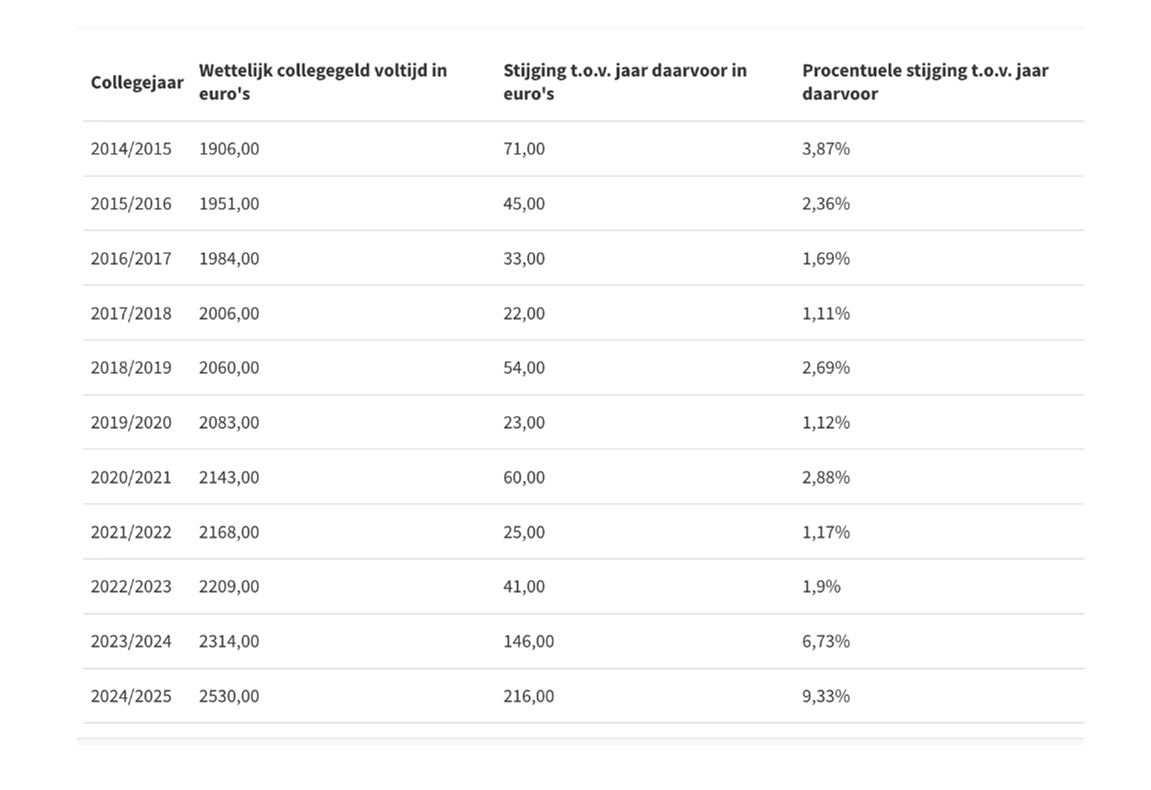Click the 23,00 increase value

[x=524, y=423]
